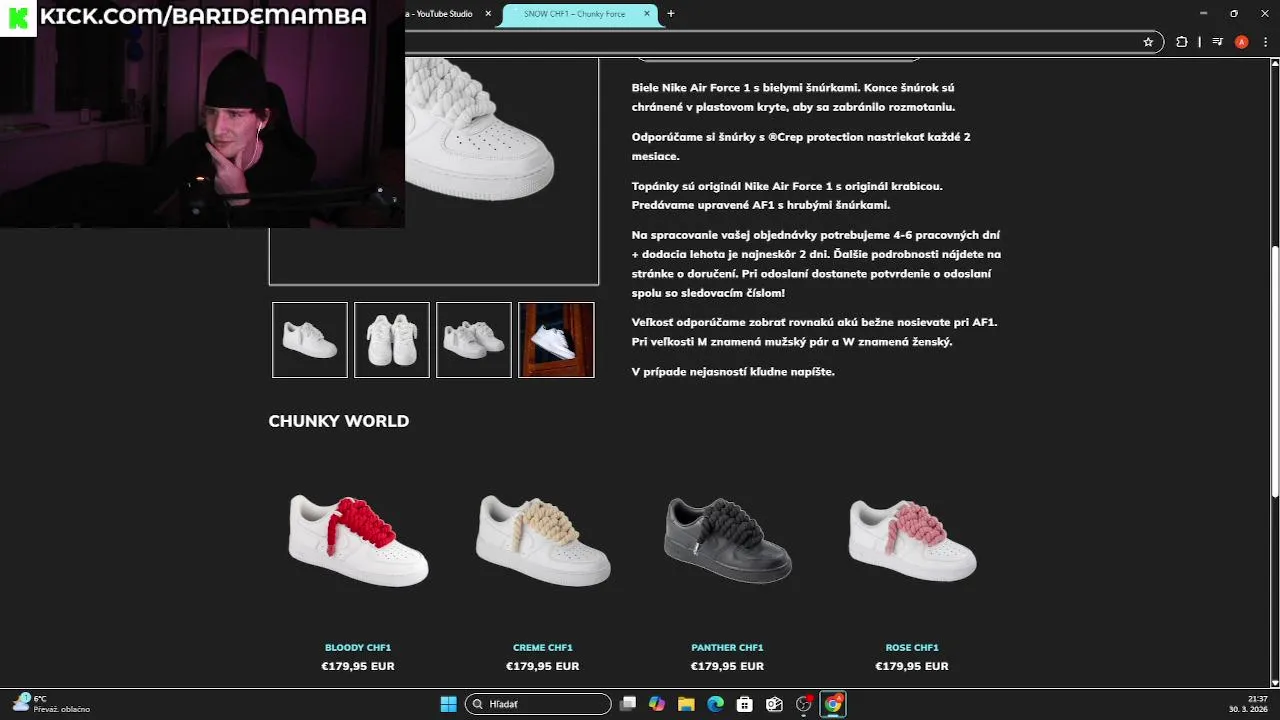Viewport: 1280px width, 720px height.
Task: Open the CREME CHF1 product link
Action: pyautogui.click(x=543, y=647)
